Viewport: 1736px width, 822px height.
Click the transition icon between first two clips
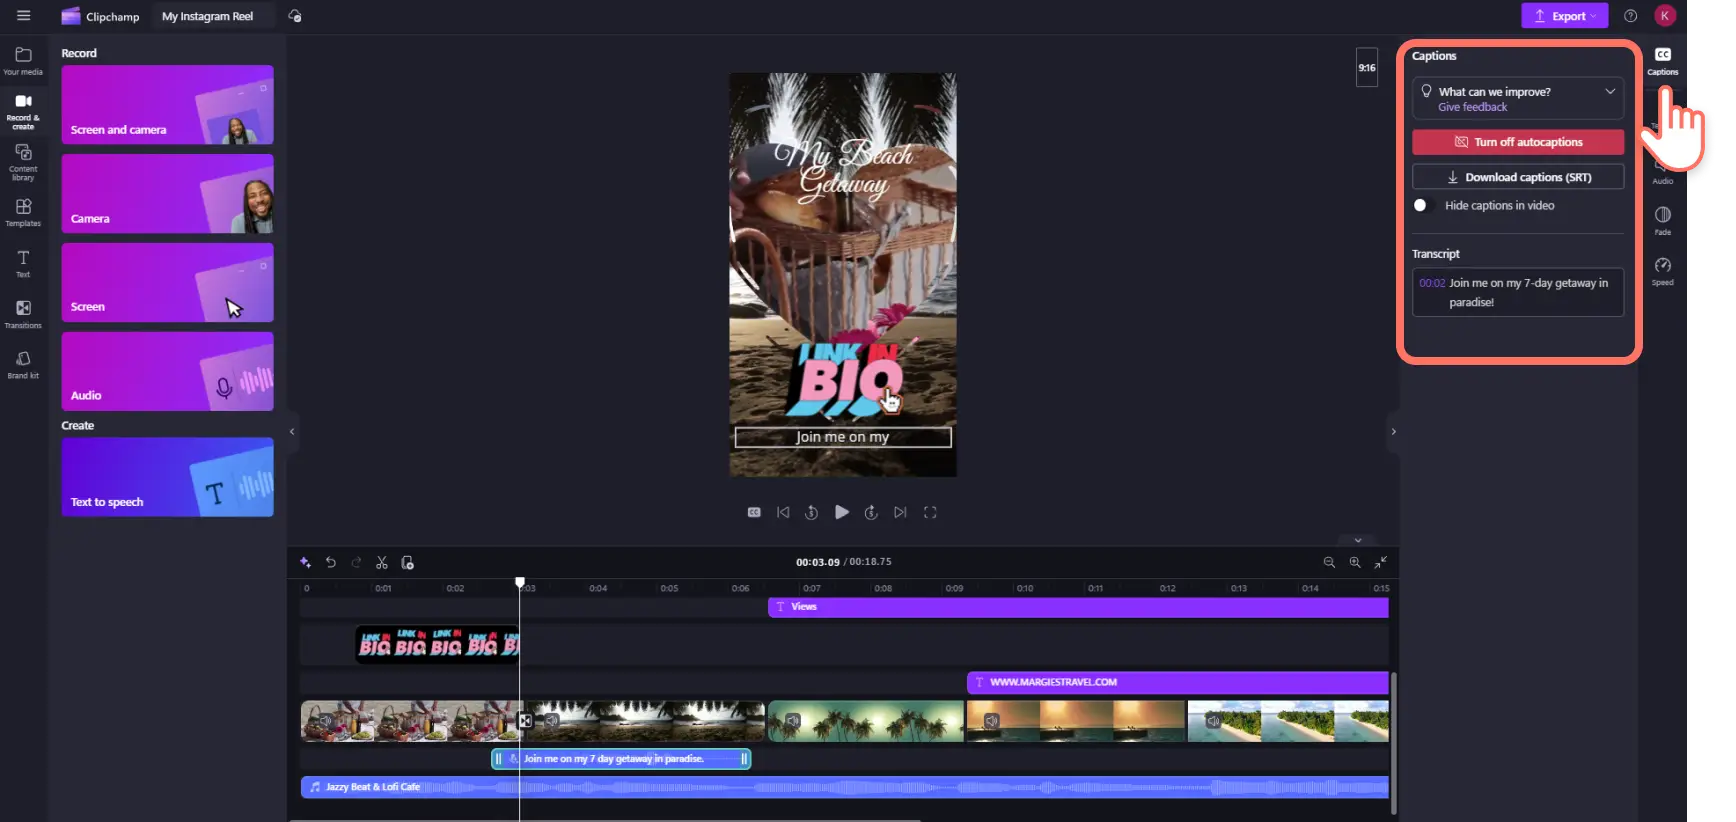[x=525, y=720]
